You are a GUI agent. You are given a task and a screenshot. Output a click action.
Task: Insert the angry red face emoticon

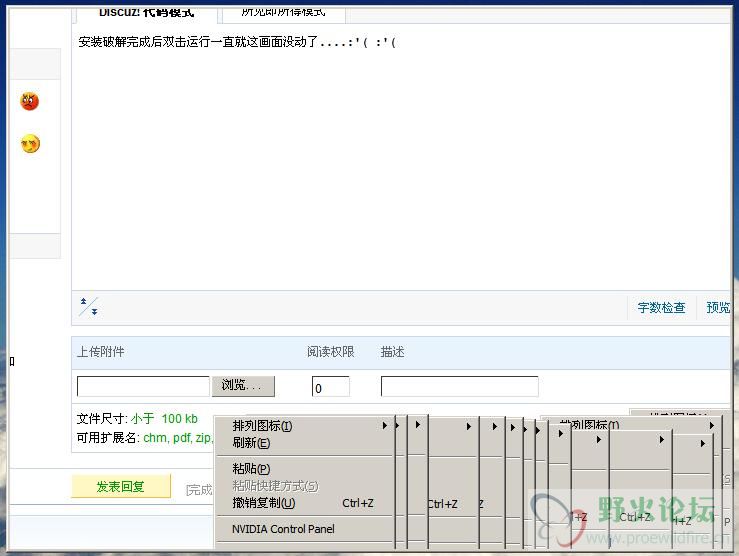click(29, 101)
